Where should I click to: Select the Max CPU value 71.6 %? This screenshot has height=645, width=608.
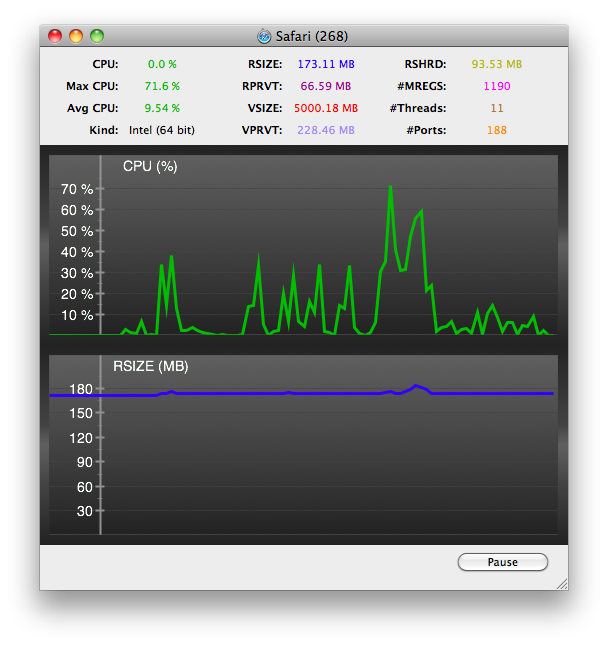pyautogui.click(x=162, y=86)
